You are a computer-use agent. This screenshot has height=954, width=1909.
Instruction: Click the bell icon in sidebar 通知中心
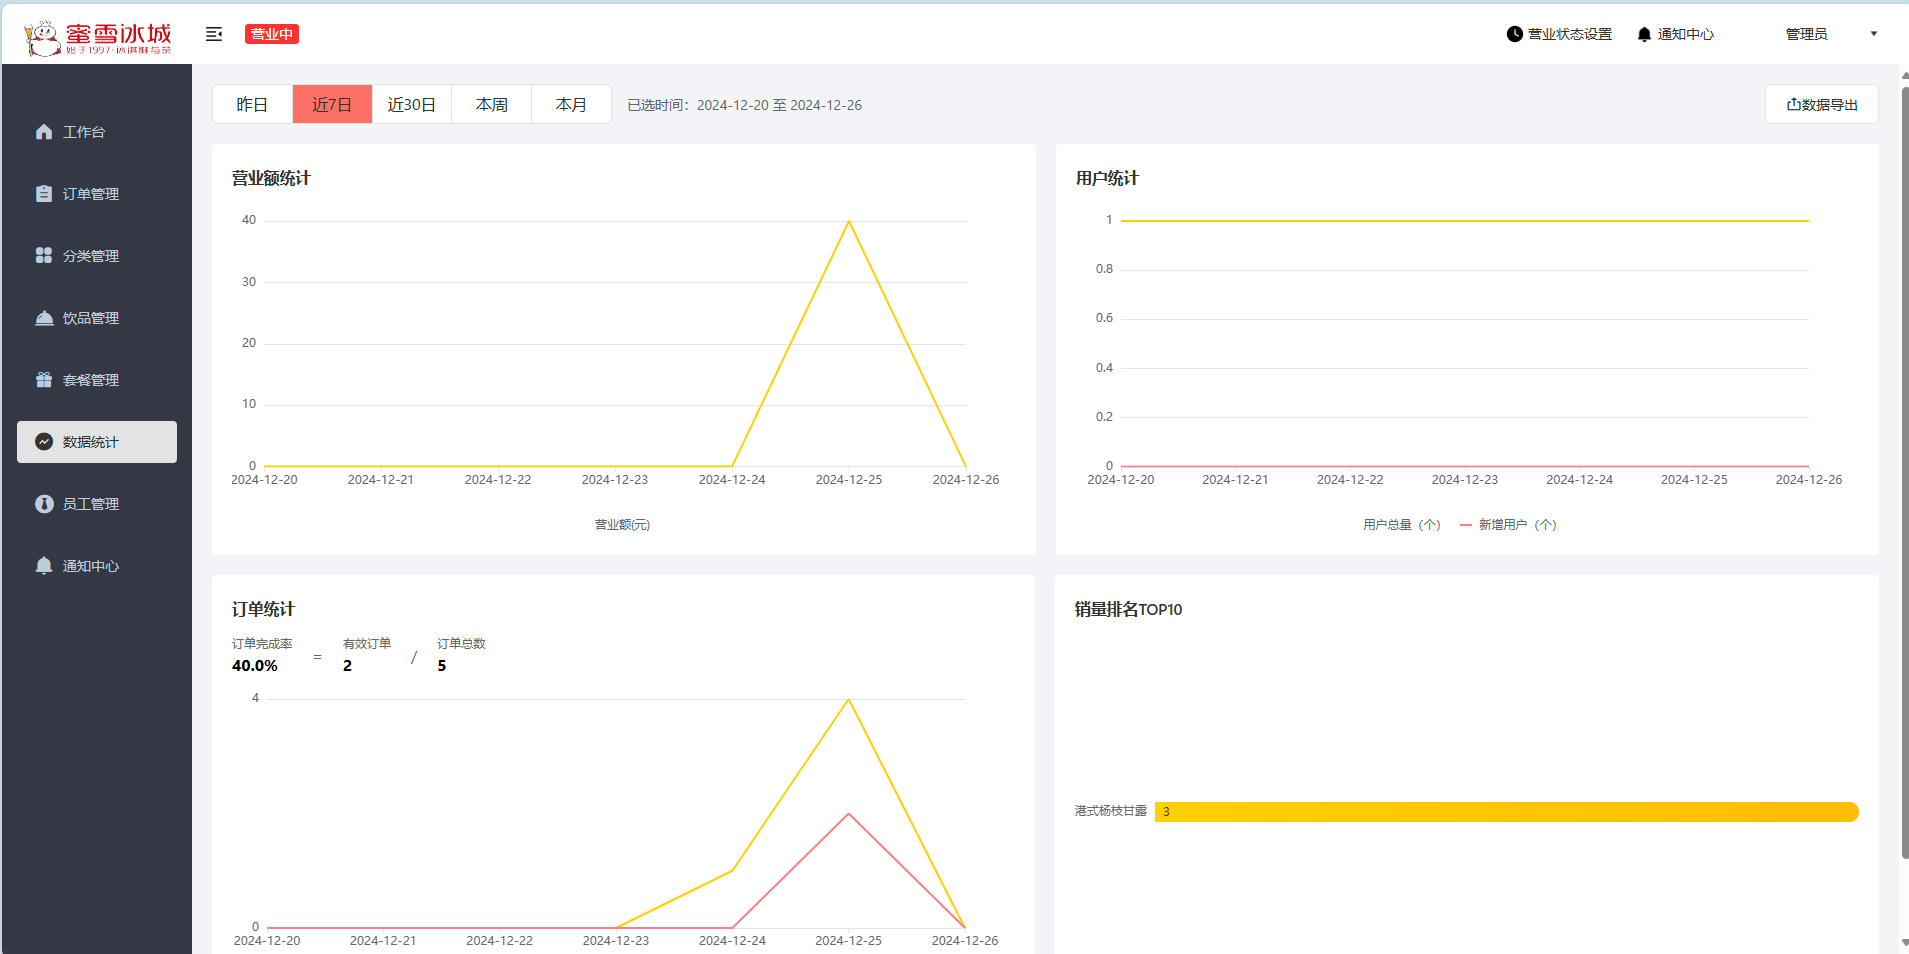(44, 566)
